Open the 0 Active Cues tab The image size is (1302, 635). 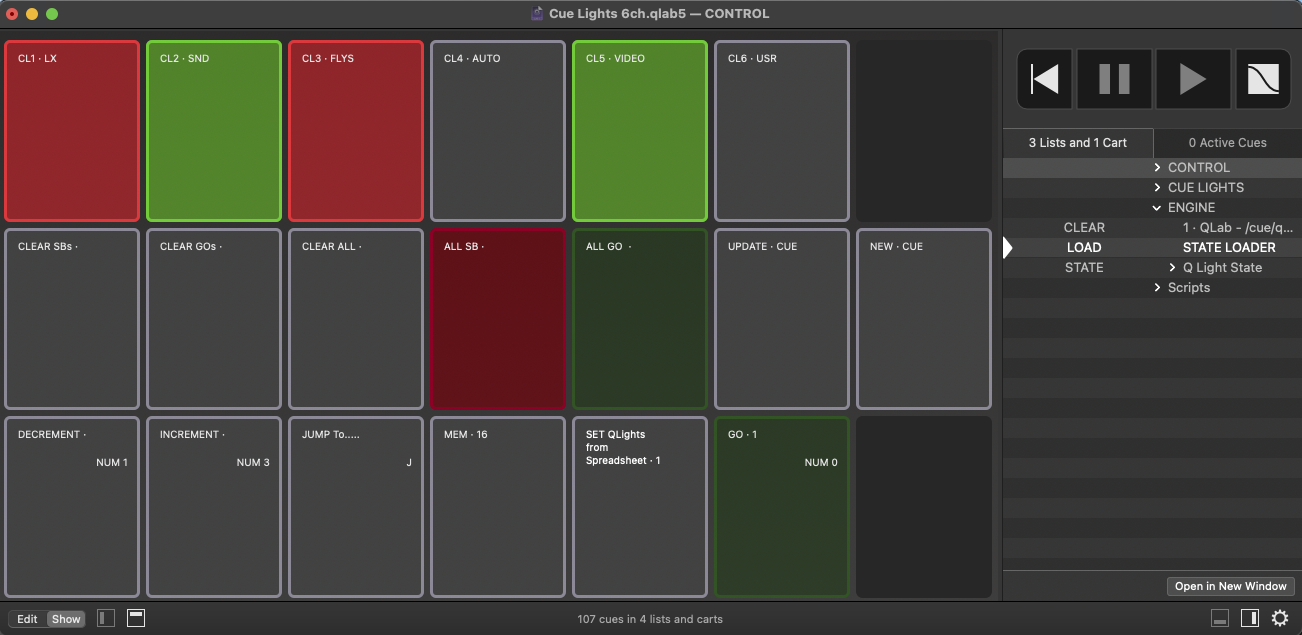[1227, 143]
